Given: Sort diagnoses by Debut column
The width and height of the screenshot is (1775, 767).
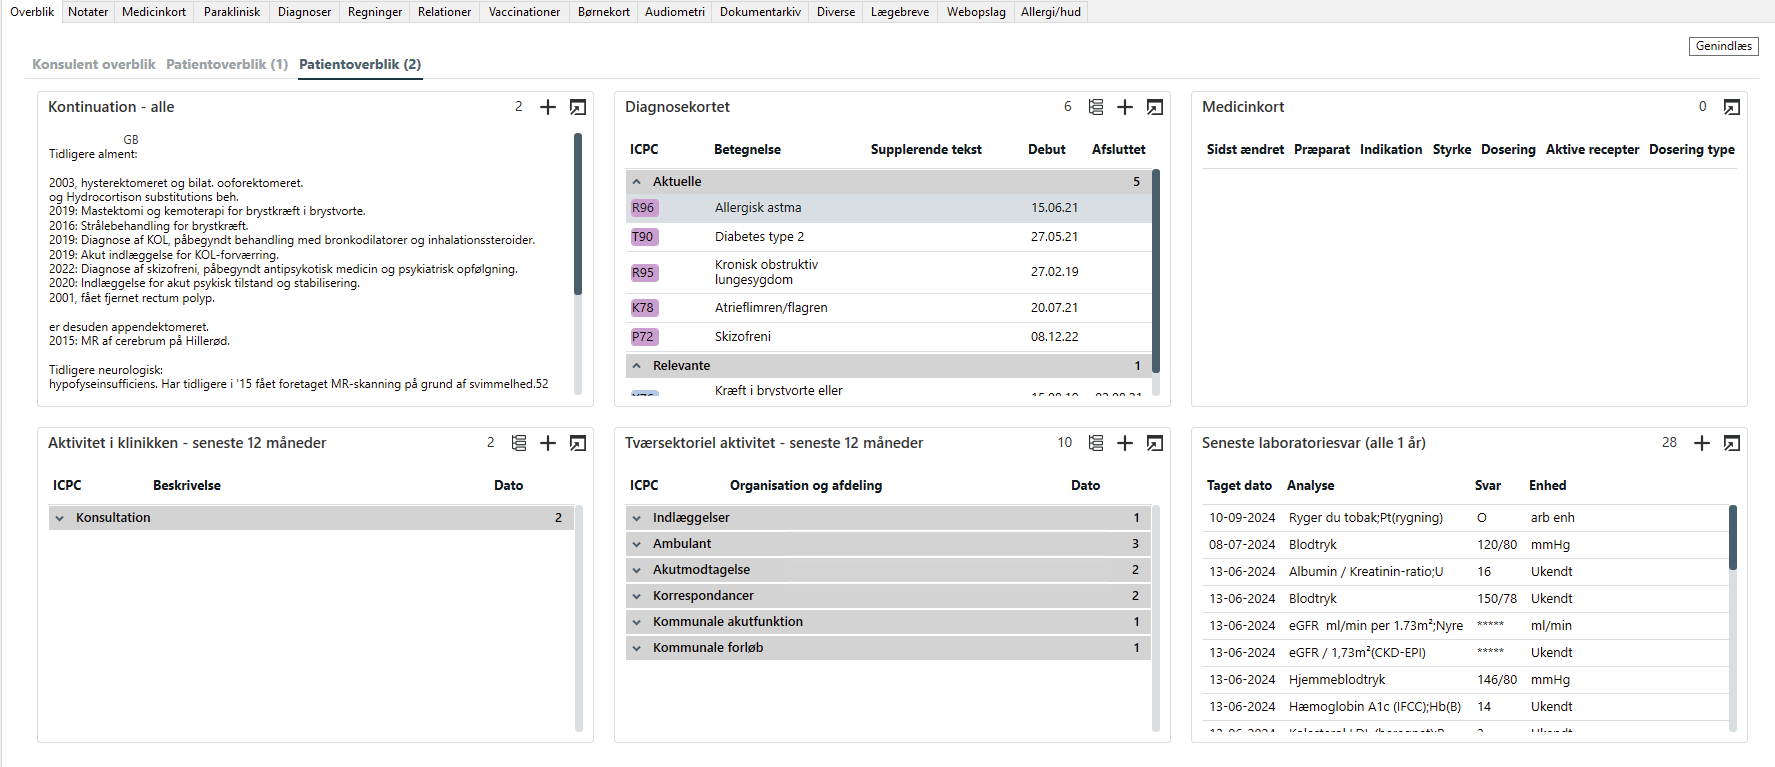Looking at the screenshot, I should pos(1046,150).
